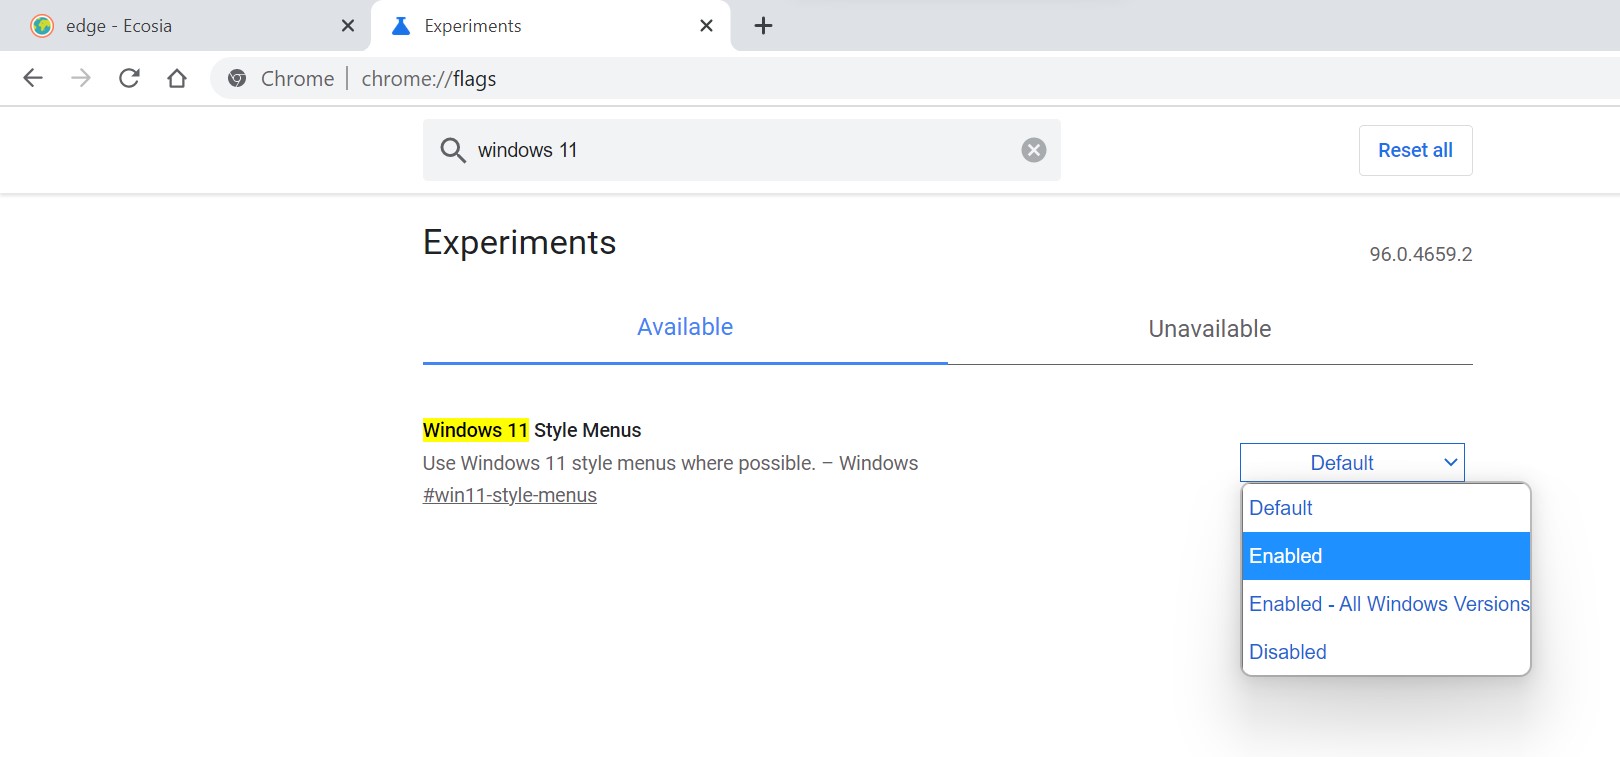Reload the current page
Screen dimensions: 1620x757
[129, 78]
